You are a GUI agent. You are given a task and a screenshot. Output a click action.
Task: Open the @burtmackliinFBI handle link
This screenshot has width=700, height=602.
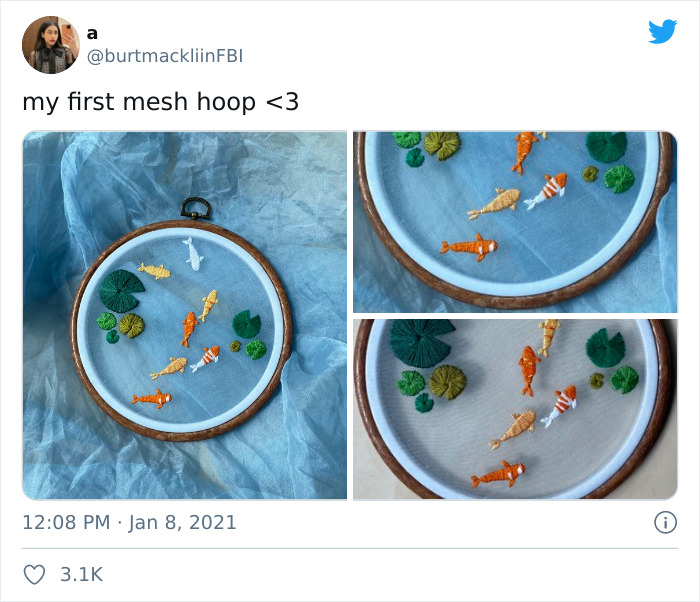tap(165, 56)
